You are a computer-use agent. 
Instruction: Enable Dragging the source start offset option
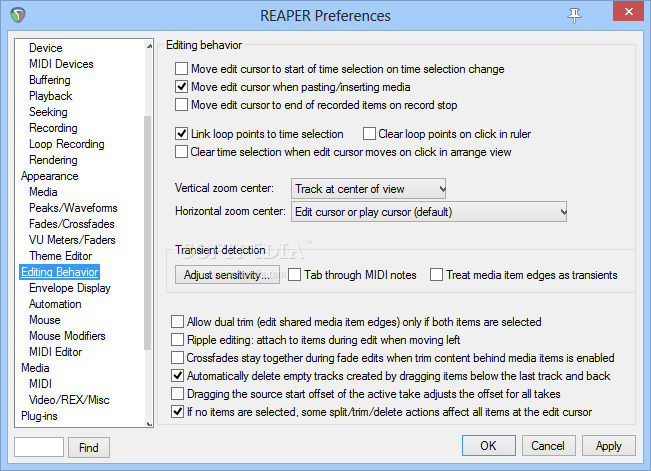tap(177, 393)
